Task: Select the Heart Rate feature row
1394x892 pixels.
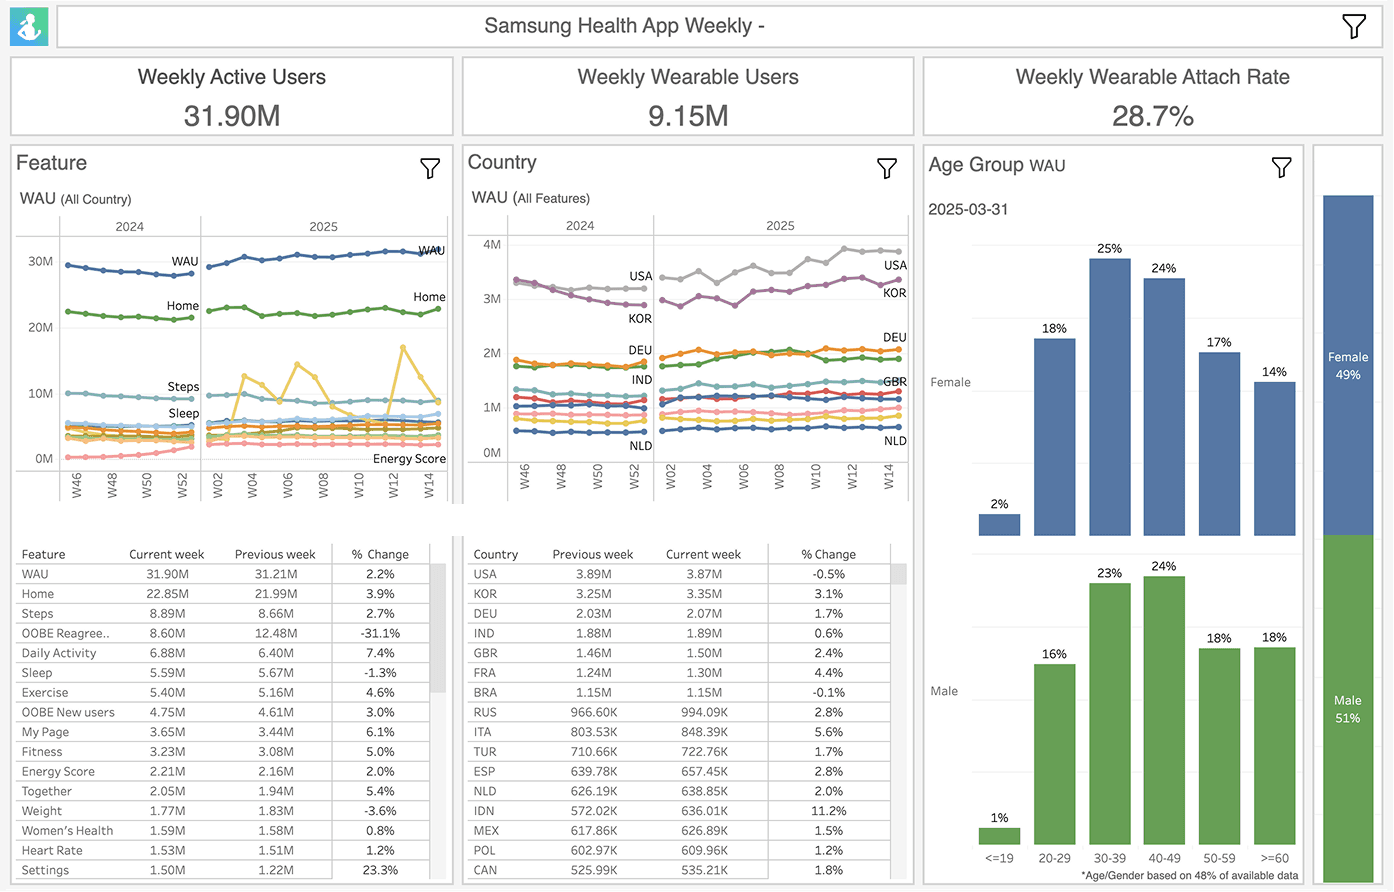Action: 223,851
